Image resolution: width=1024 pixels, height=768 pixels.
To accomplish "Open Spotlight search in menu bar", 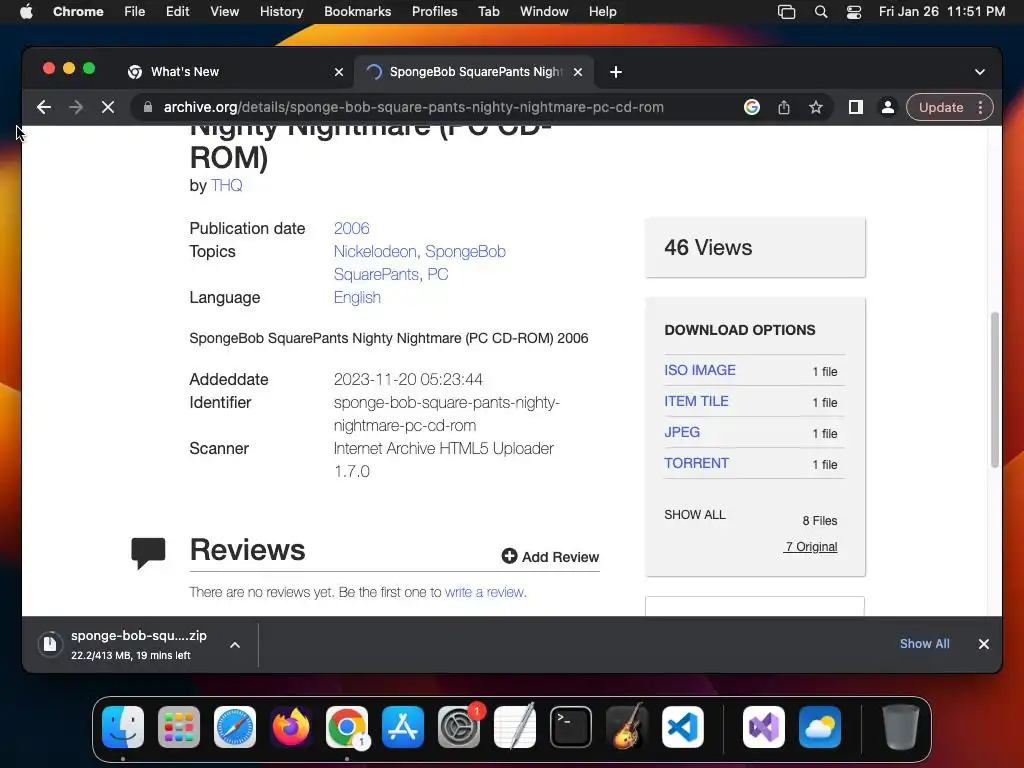I will [821, 11].
